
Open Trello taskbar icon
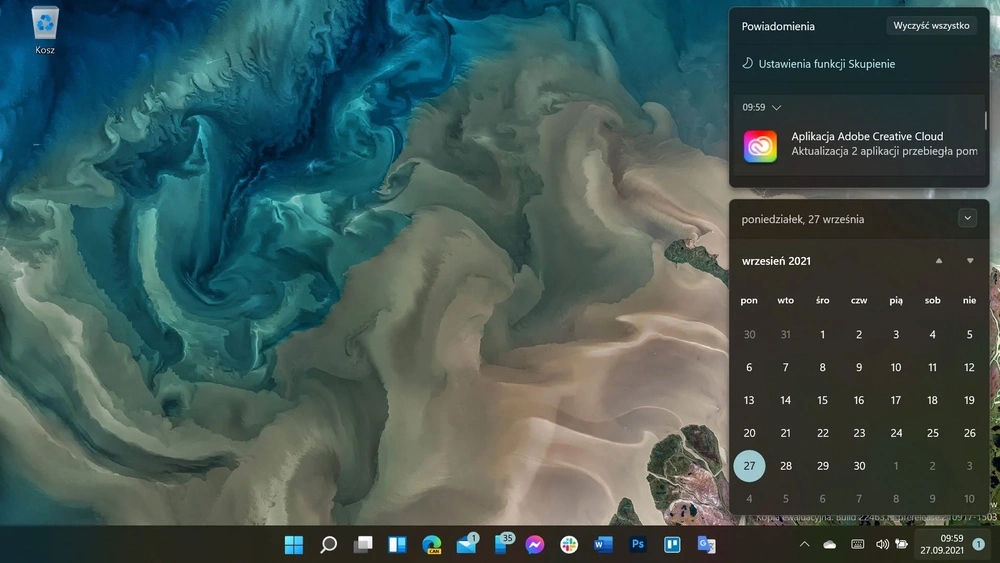[x=672, y=545]
